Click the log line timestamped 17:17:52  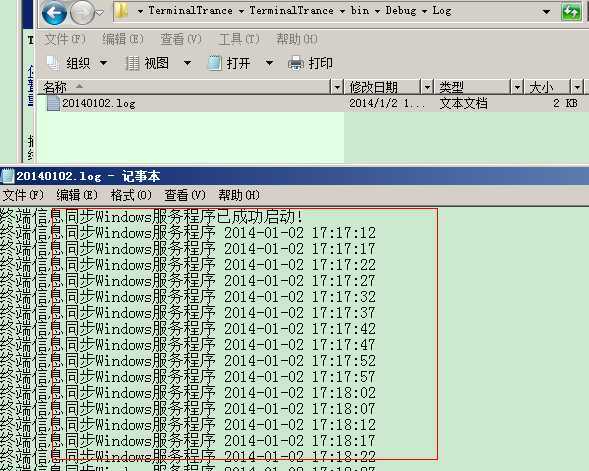[x=188, y=361]
